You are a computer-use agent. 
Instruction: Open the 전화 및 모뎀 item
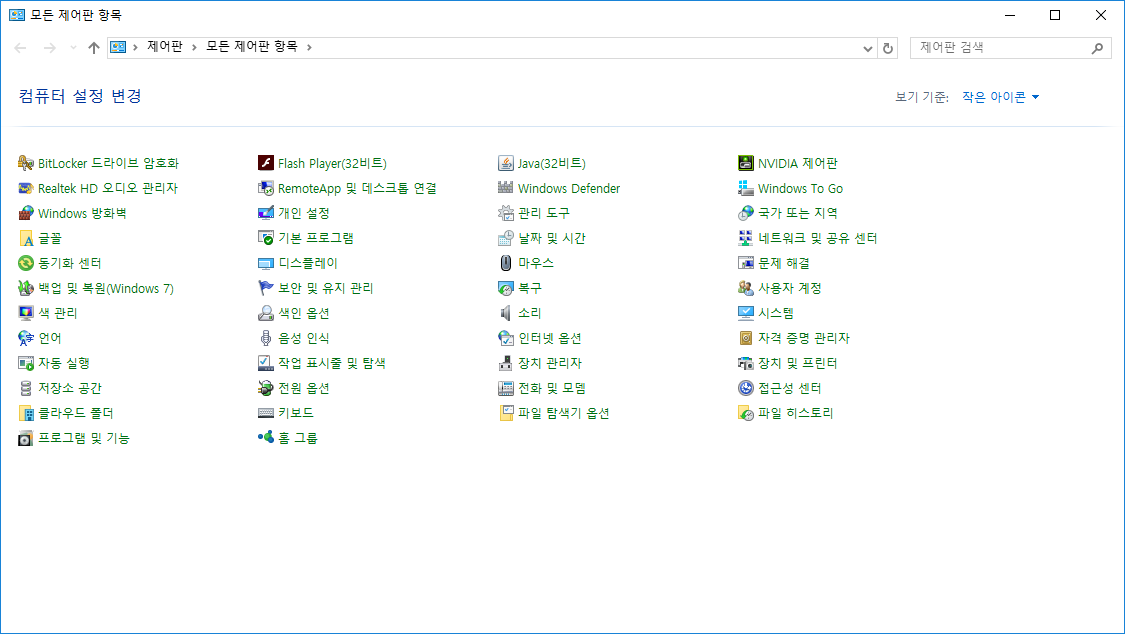pos(542,388)
